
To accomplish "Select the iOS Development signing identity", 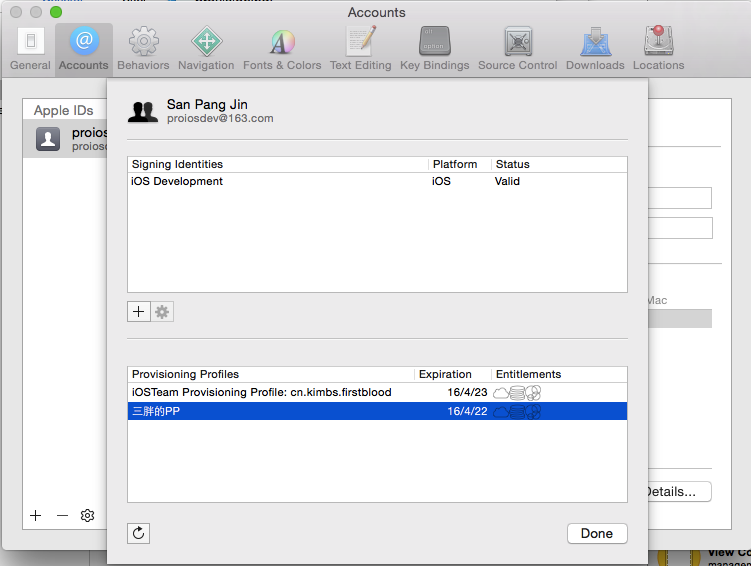I will pos(377,181).
